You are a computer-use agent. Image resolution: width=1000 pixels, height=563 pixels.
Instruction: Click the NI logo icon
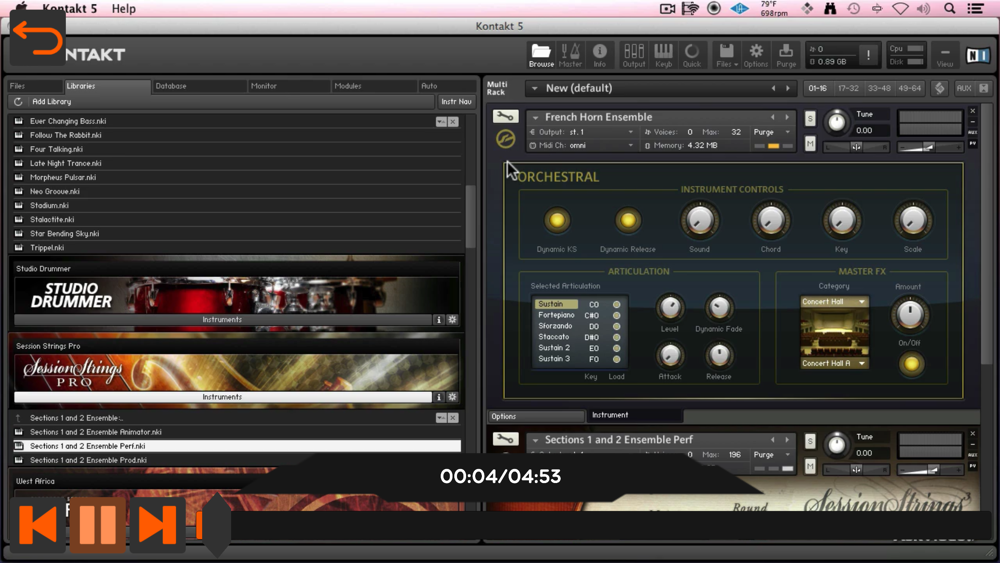pyautogui.click(x=977, y=55)
